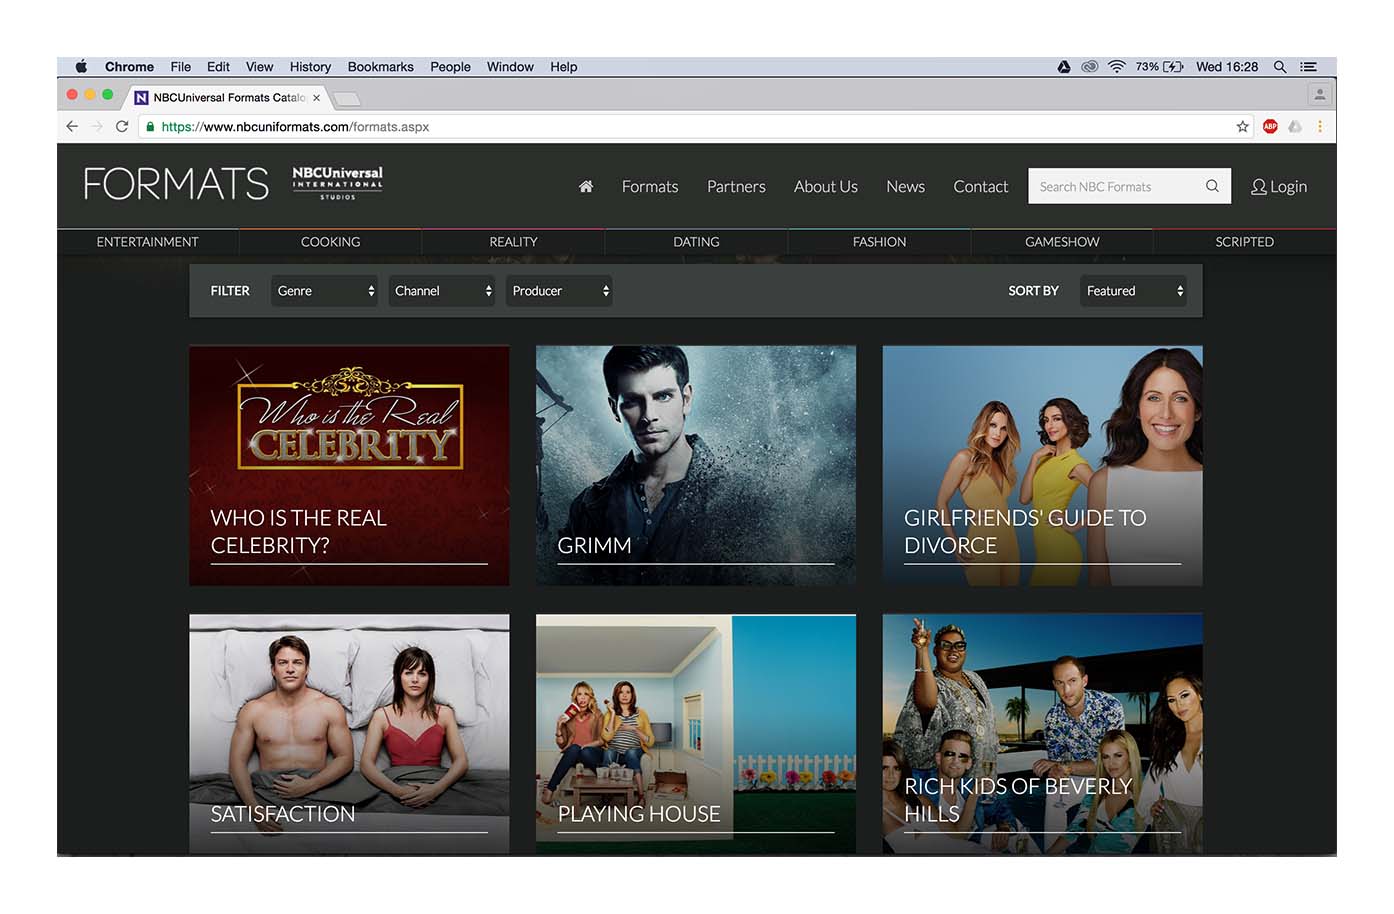
Task: Click the Wed 16:28 clock
Action: [1227, 67]
